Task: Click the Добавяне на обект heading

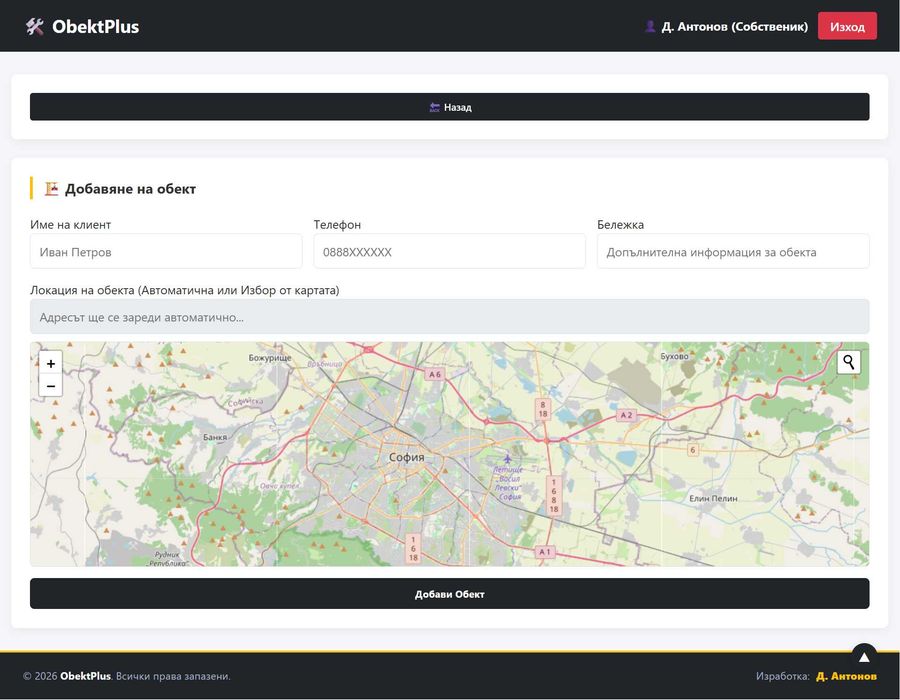Action: pos(130,189)
